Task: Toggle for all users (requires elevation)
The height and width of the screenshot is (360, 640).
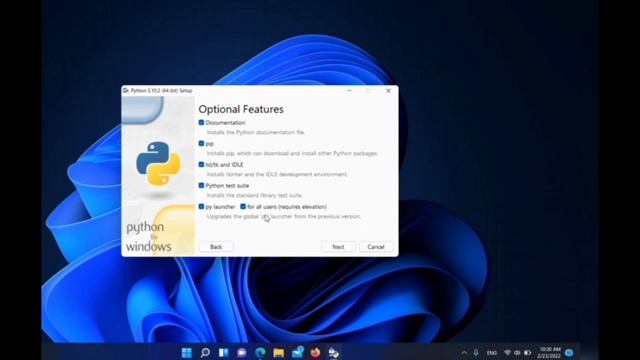Action: tap(243, 207)
